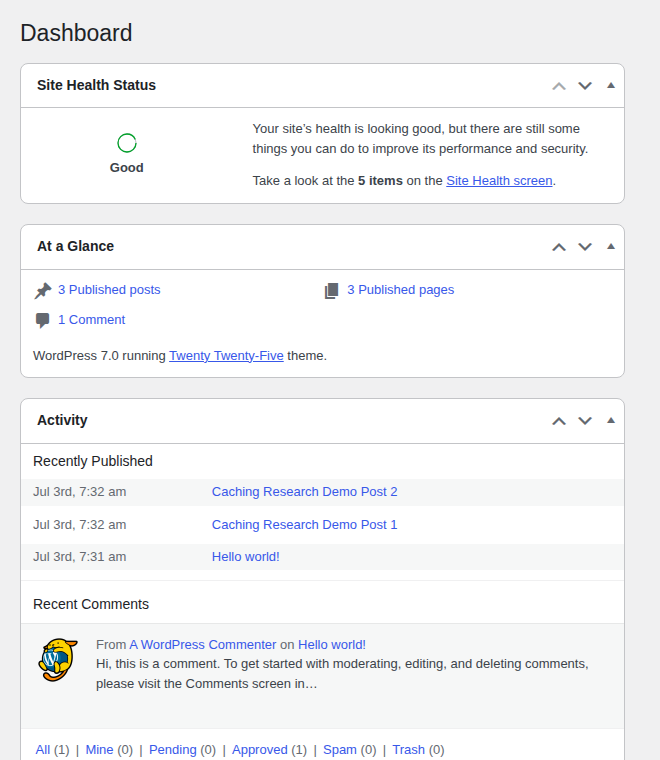This screenshot has height=760, width=660.
Task: Move At a Glance panel down
Action: click(585, 247)
